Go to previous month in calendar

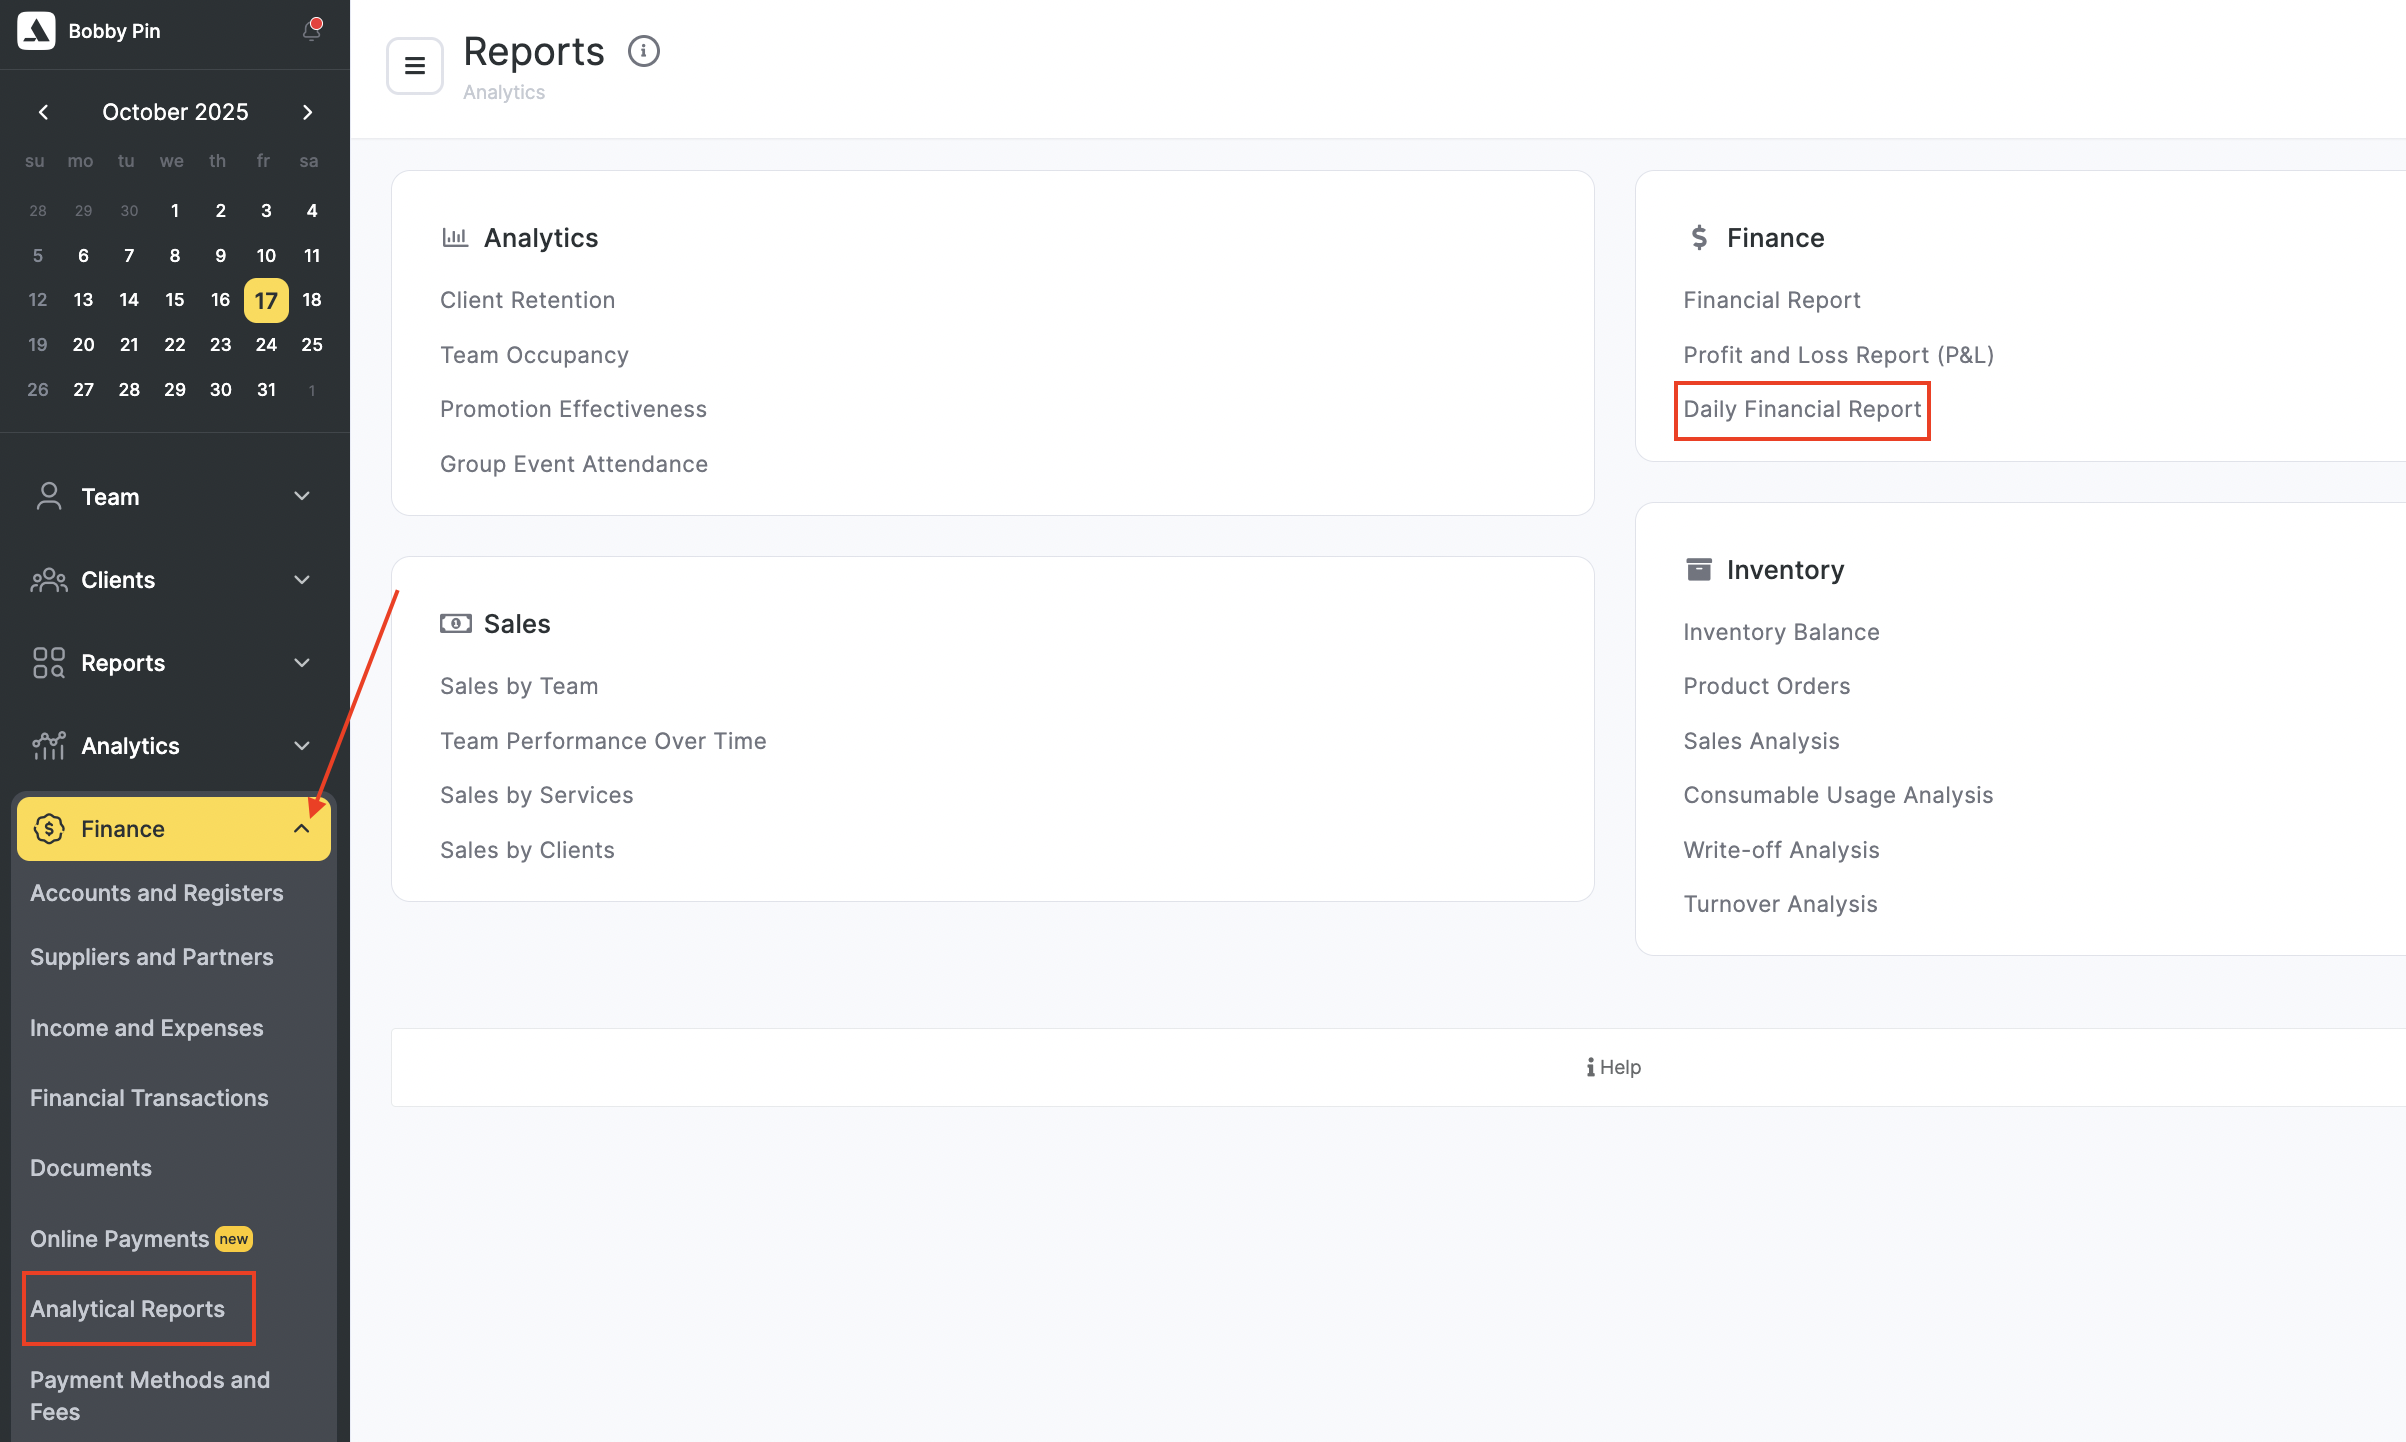pos(43,112)
